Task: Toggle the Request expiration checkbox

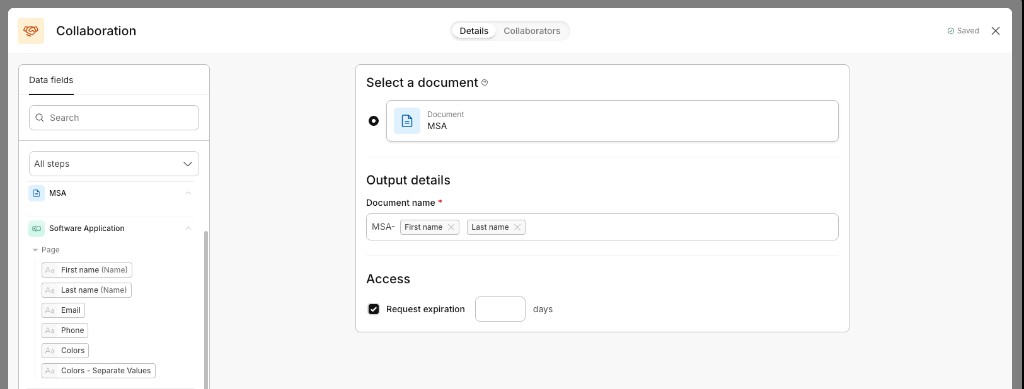Action: point(374,309)
